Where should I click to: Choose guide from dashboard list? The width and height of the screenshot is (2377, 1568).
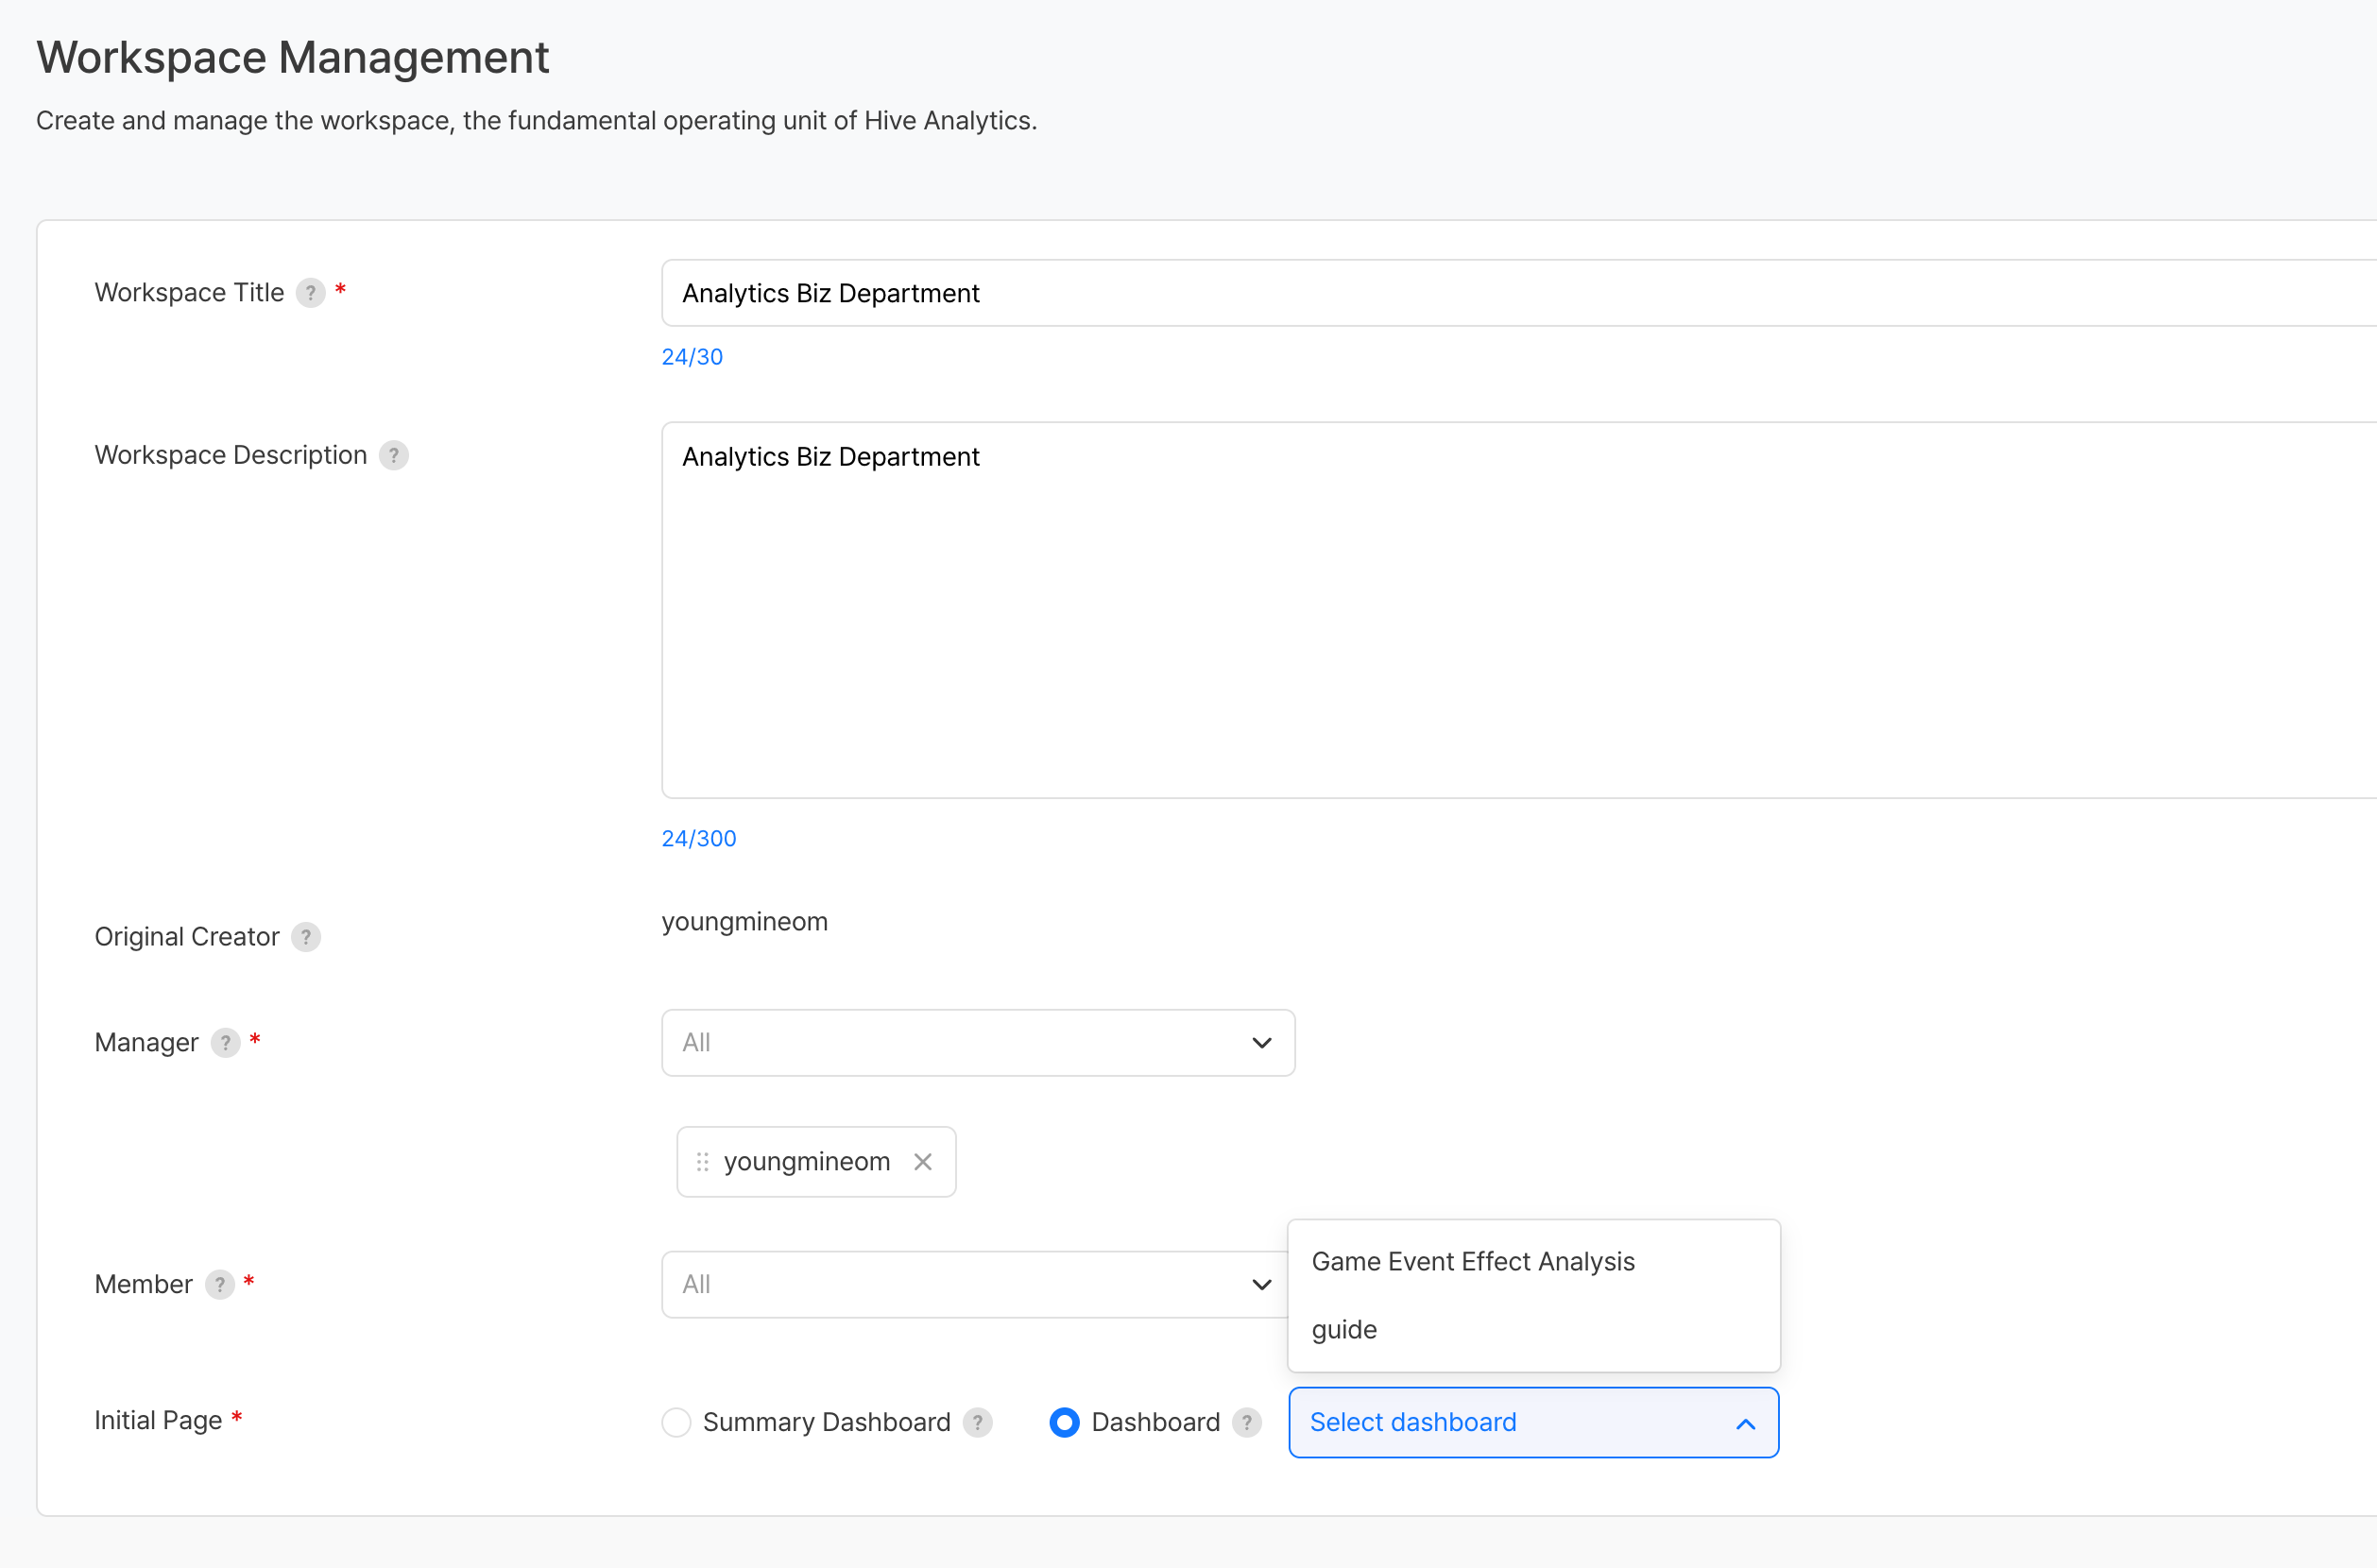(x=1345, y=1330)
